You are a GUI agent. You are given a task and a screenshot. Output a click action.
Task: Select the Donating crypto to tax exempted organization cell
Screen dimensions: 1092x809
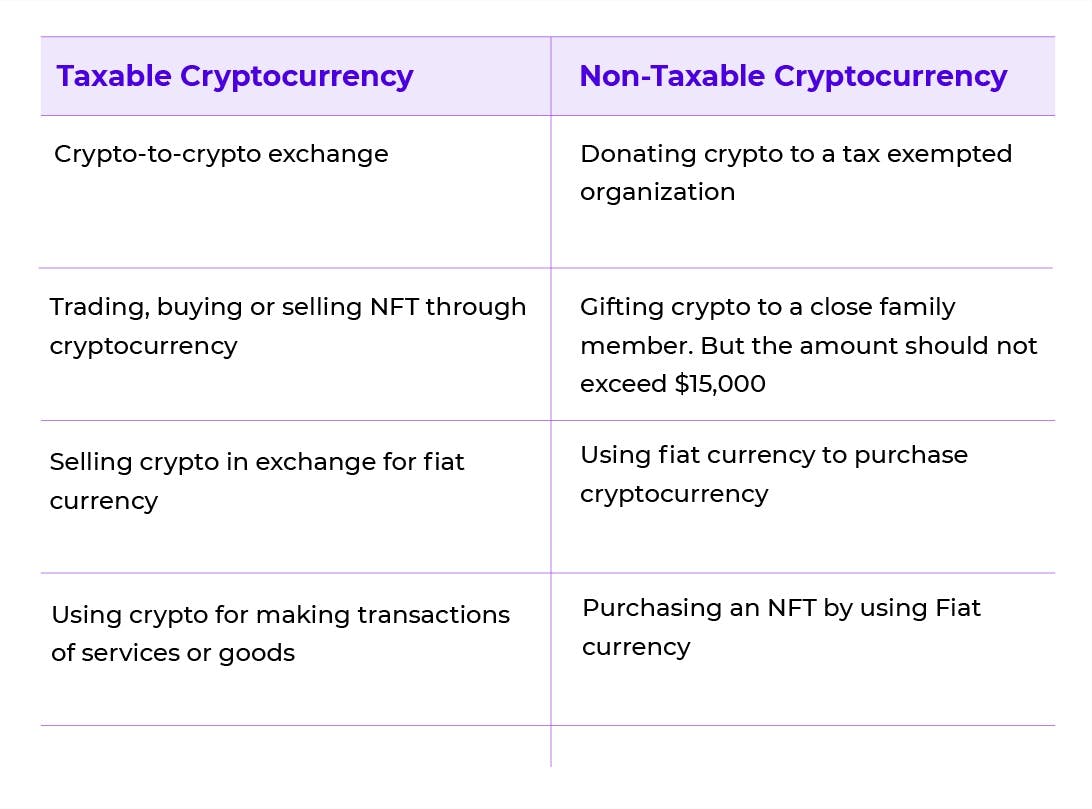(803, 191)
